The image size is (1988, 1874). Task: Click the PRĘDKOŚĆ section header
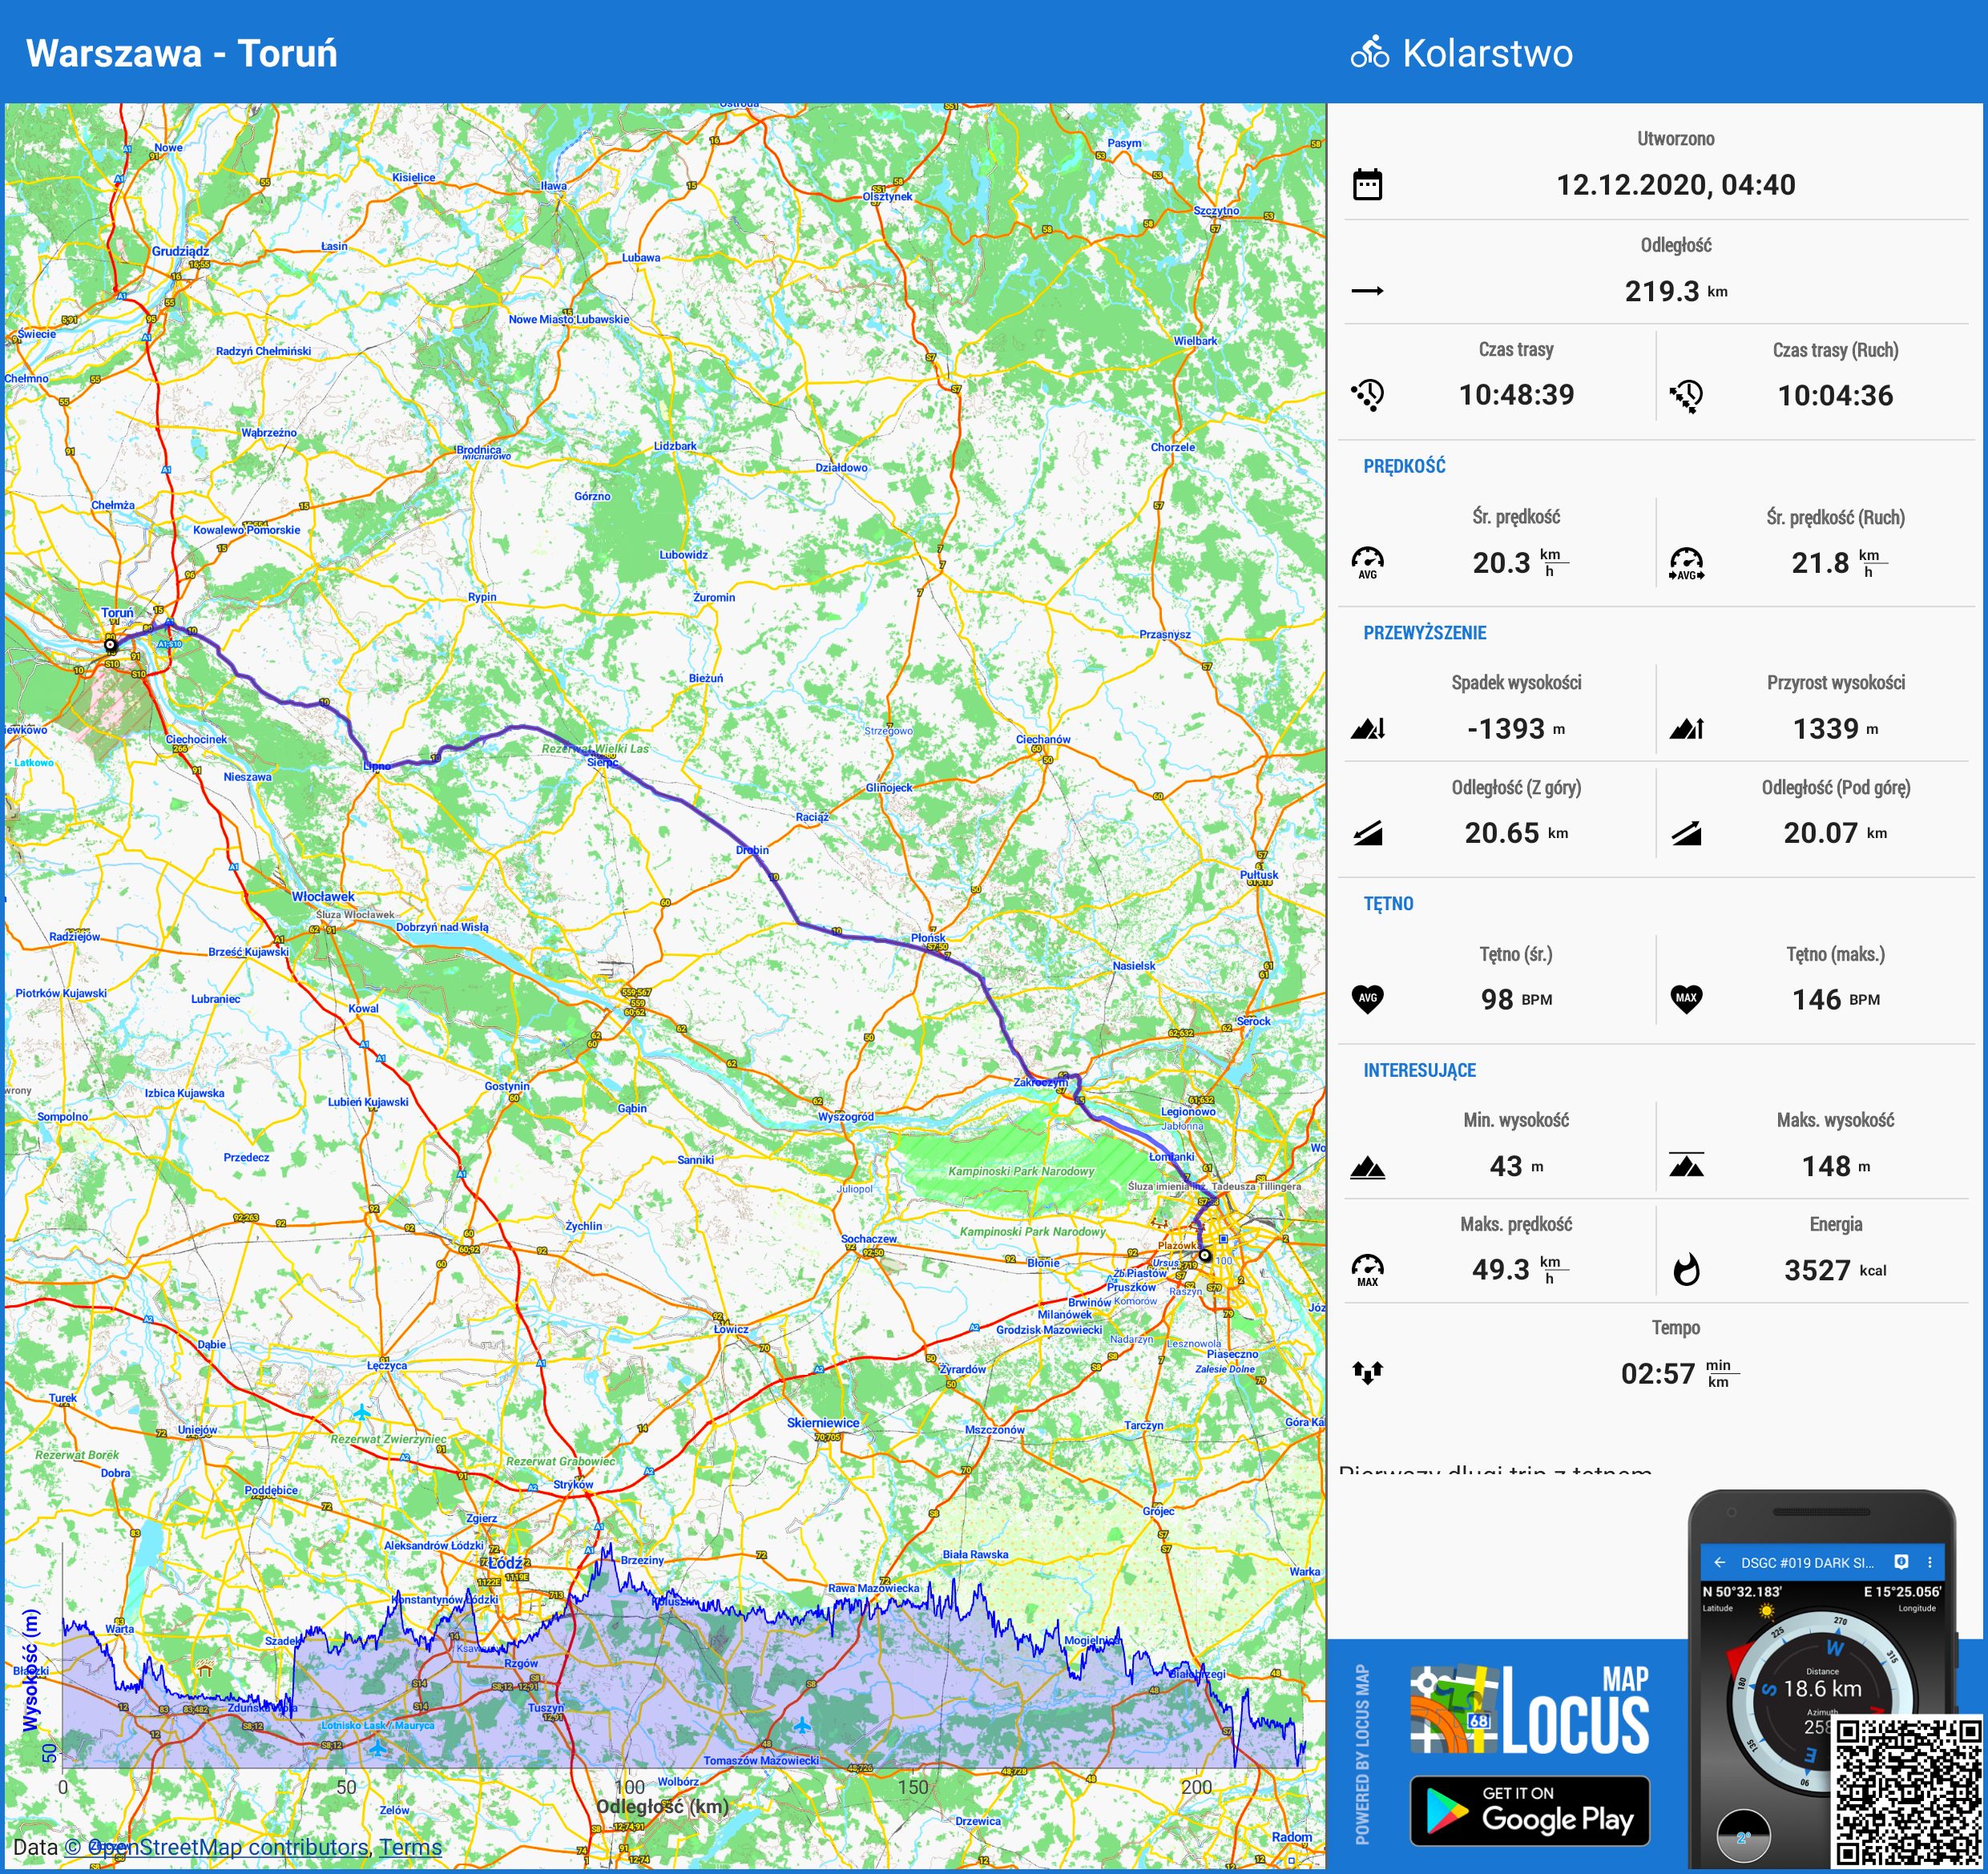click(x=1404, y=466)
